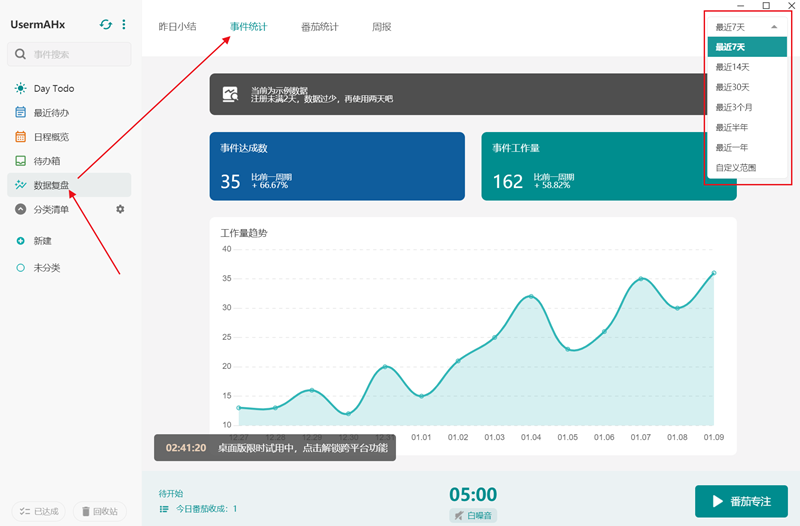
Task: Click the 事件工作量 teal card
Action: (609, 166)
